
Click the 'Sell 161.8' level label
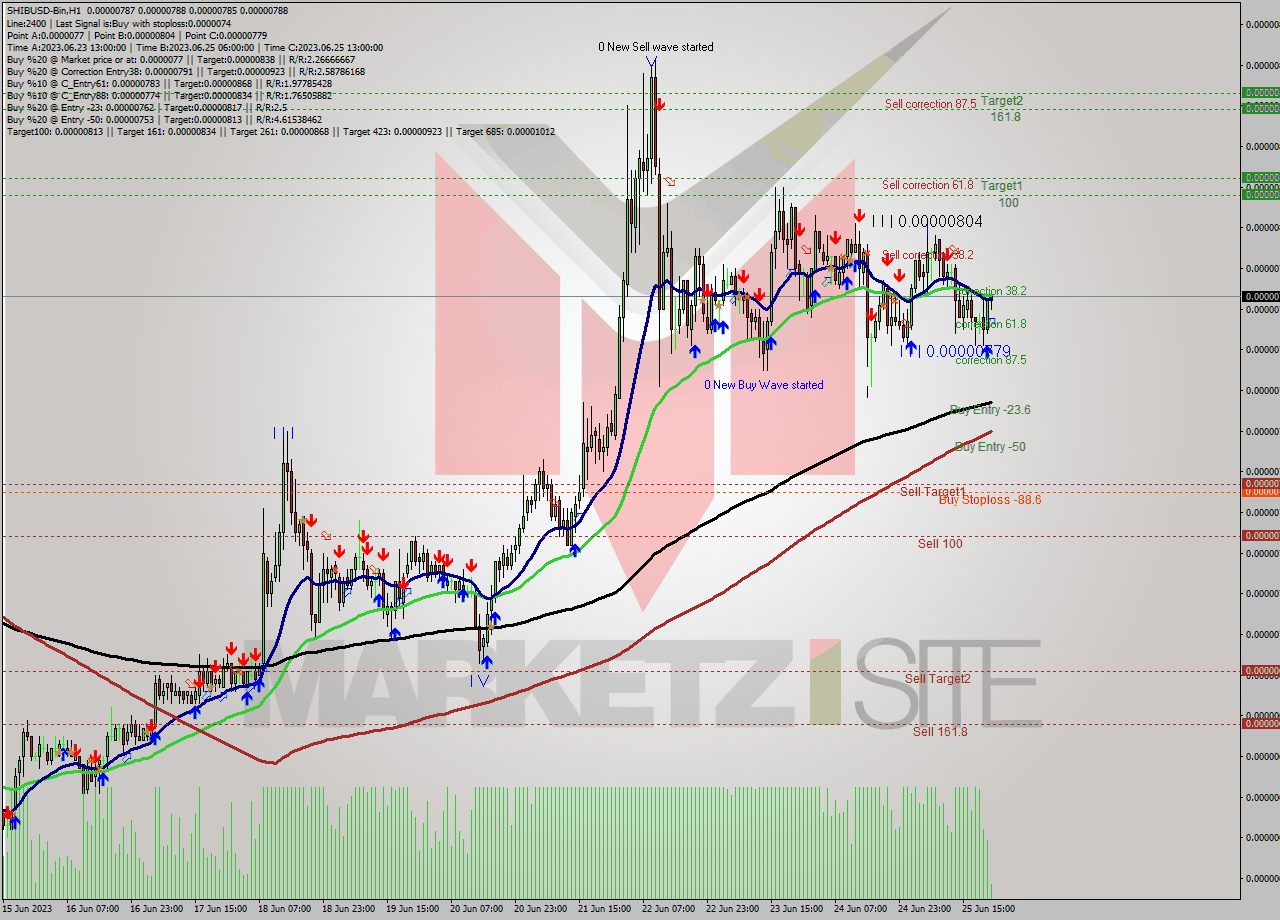940,732
